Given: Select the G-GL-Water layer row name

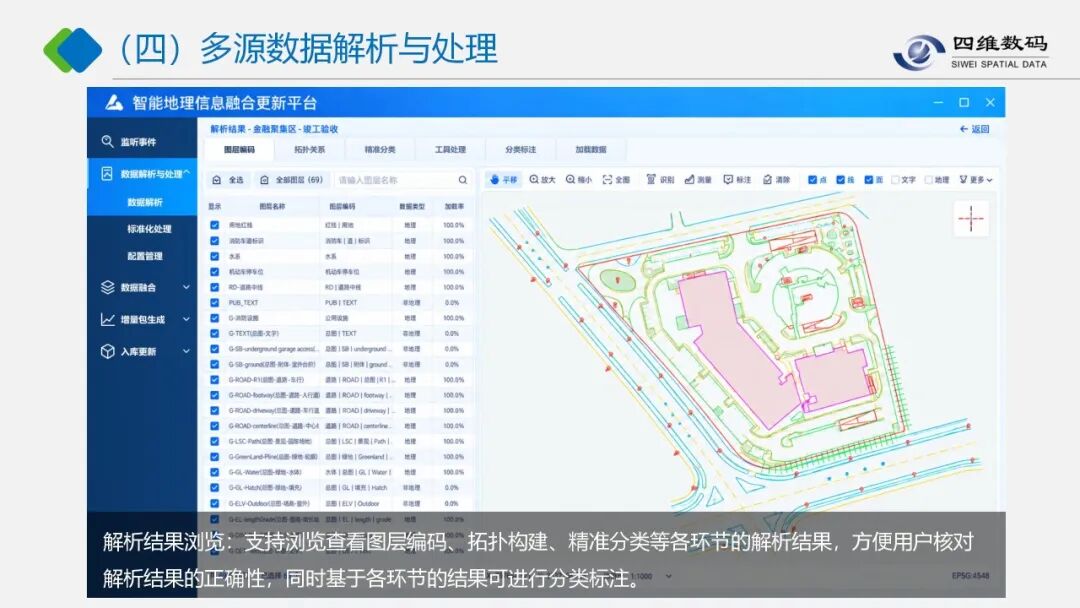Looking at the screenshot, I should tap(265, 472).
